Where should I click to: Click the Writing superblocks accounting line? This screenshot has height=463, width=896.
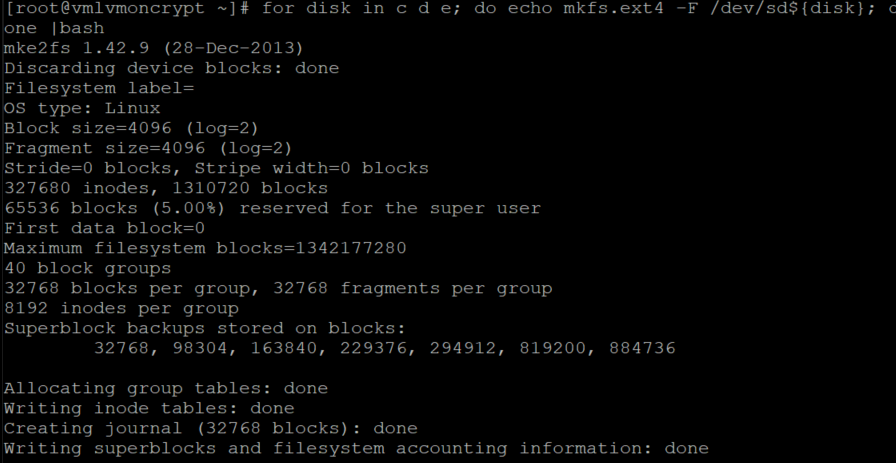point(356,448)
